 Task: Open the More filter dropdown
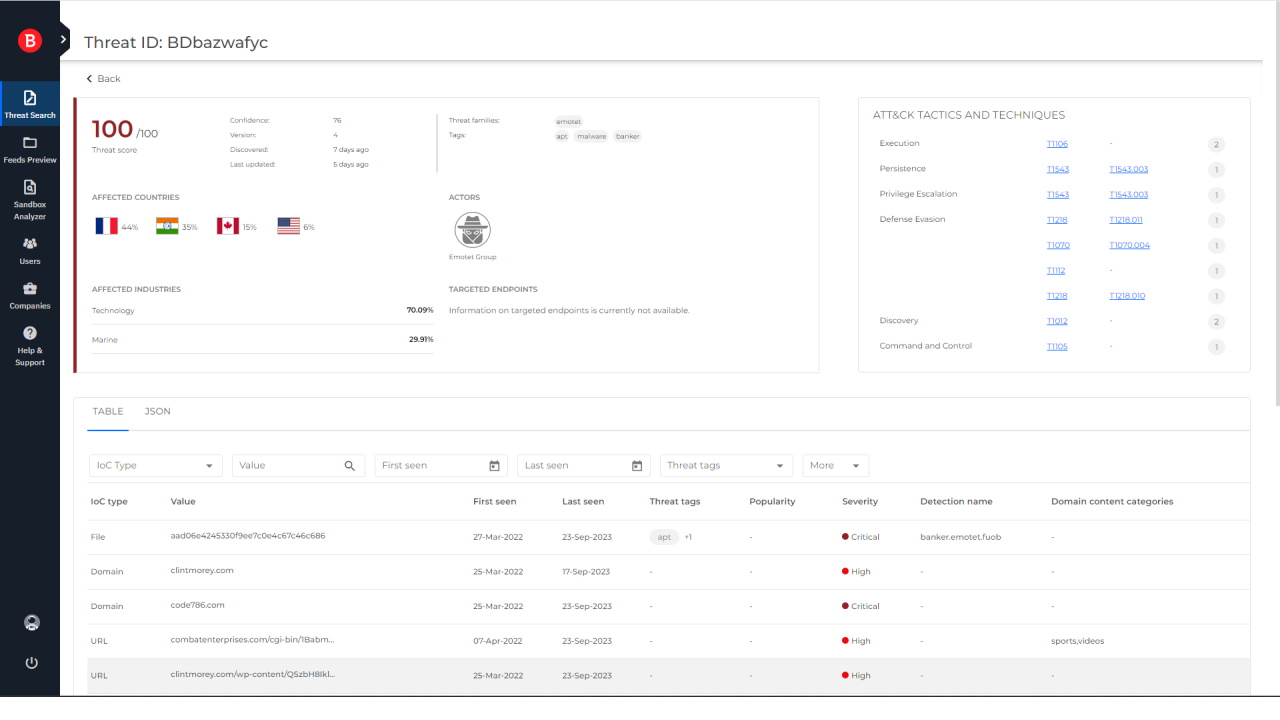(x=835, y=465)
